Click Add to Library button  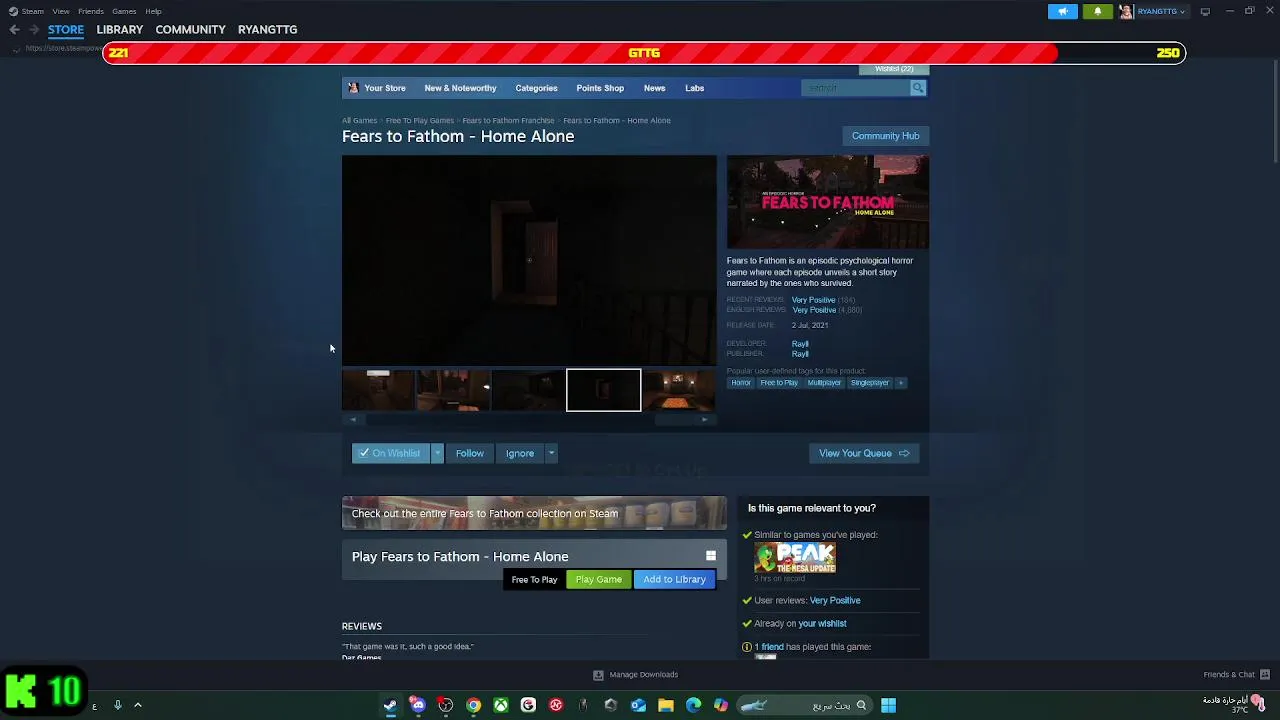click(675, 579)
